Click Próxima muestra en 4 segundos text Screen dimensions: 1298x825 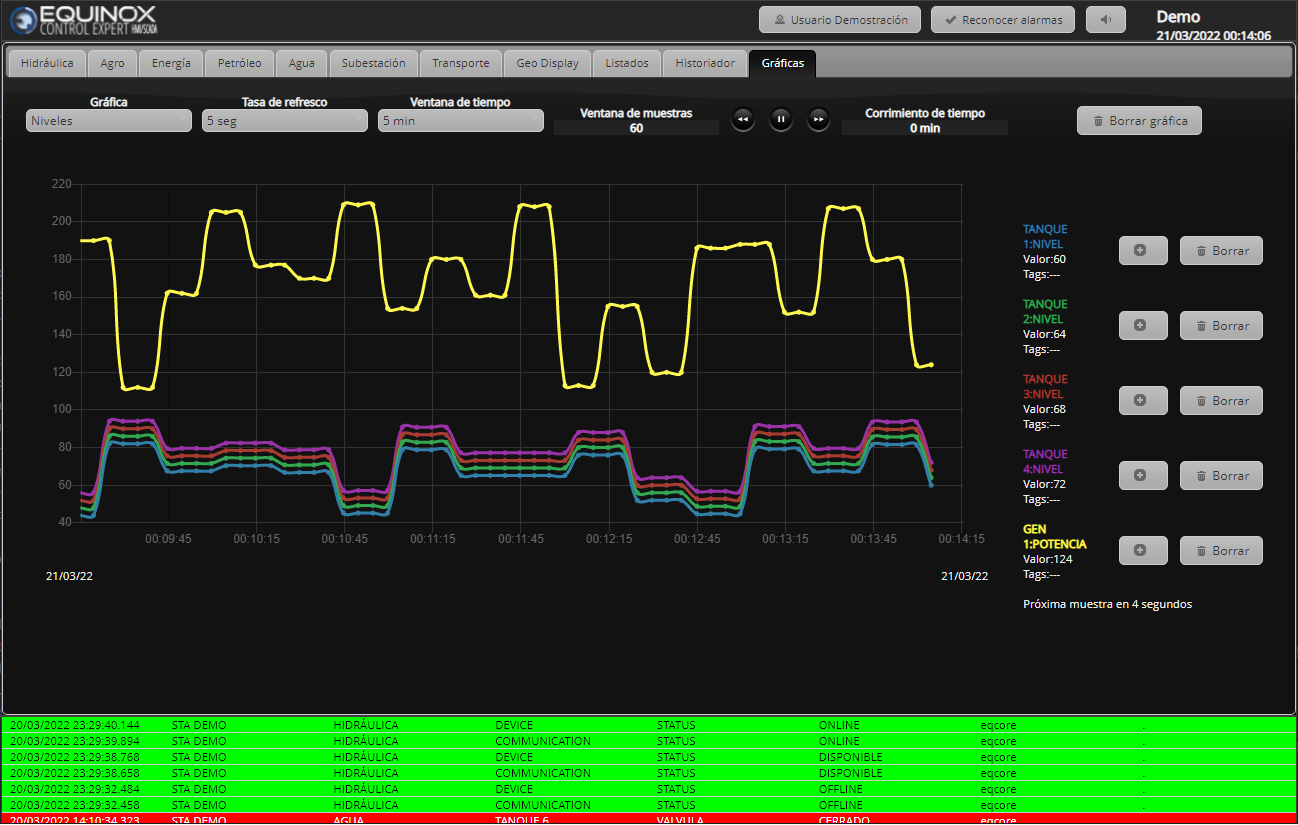coord(1107,604)
